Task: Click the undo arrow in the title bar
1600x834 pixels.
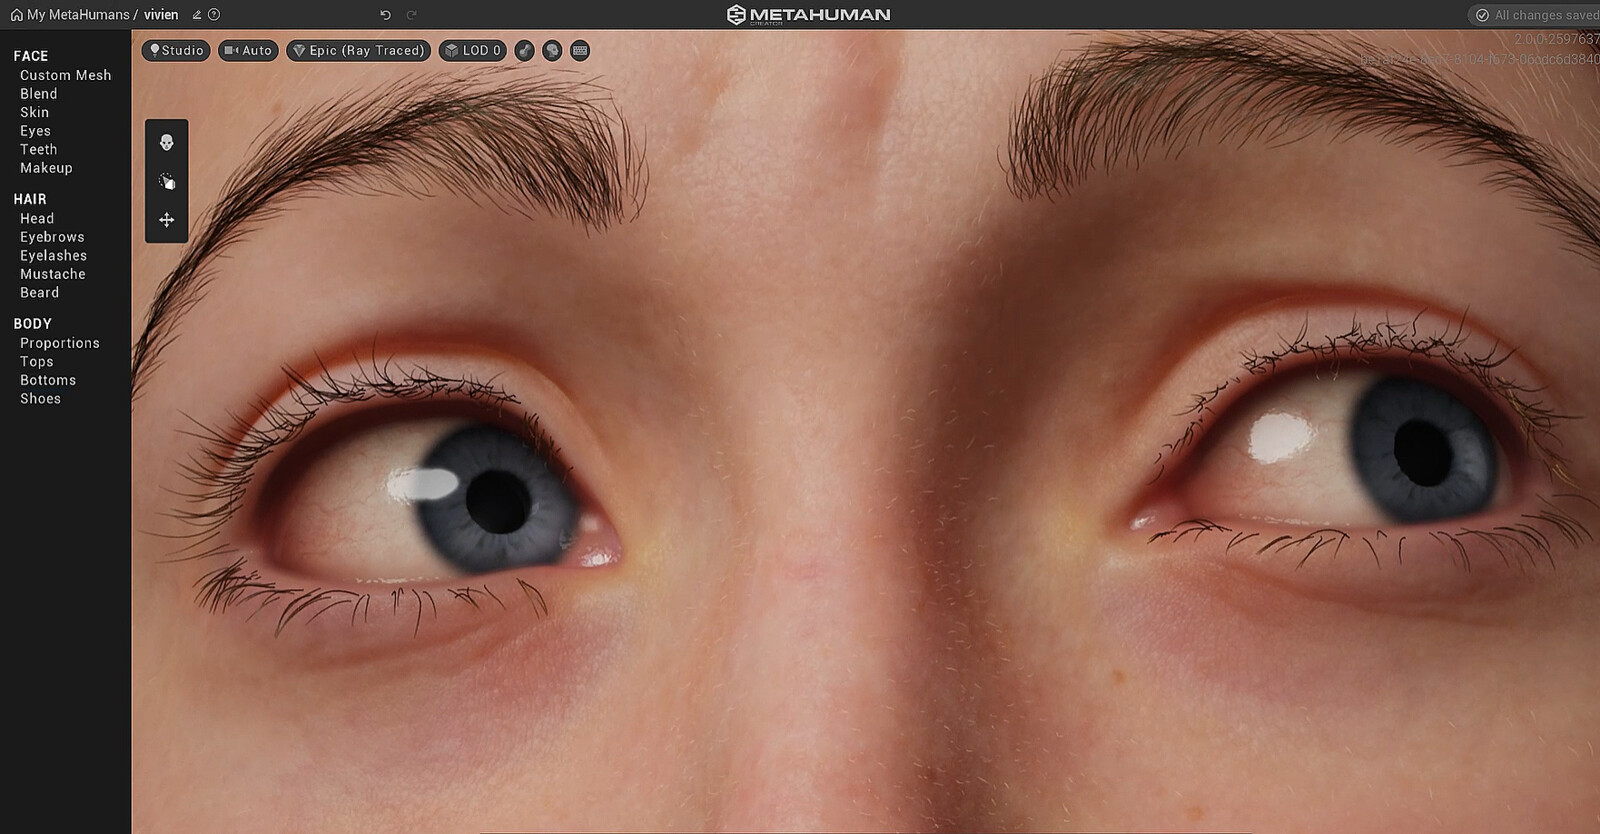Action: (385, 15)
